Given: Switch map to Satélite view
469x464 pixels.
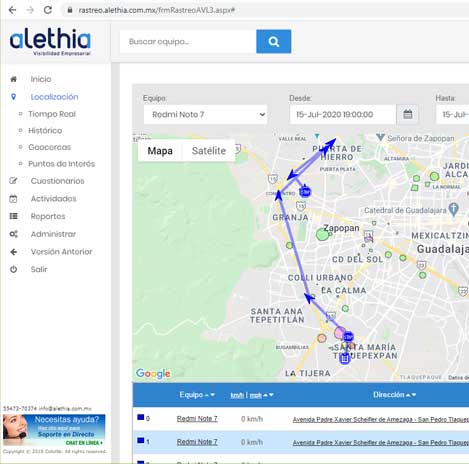Looking at the screenshot, I should (209, 151).
